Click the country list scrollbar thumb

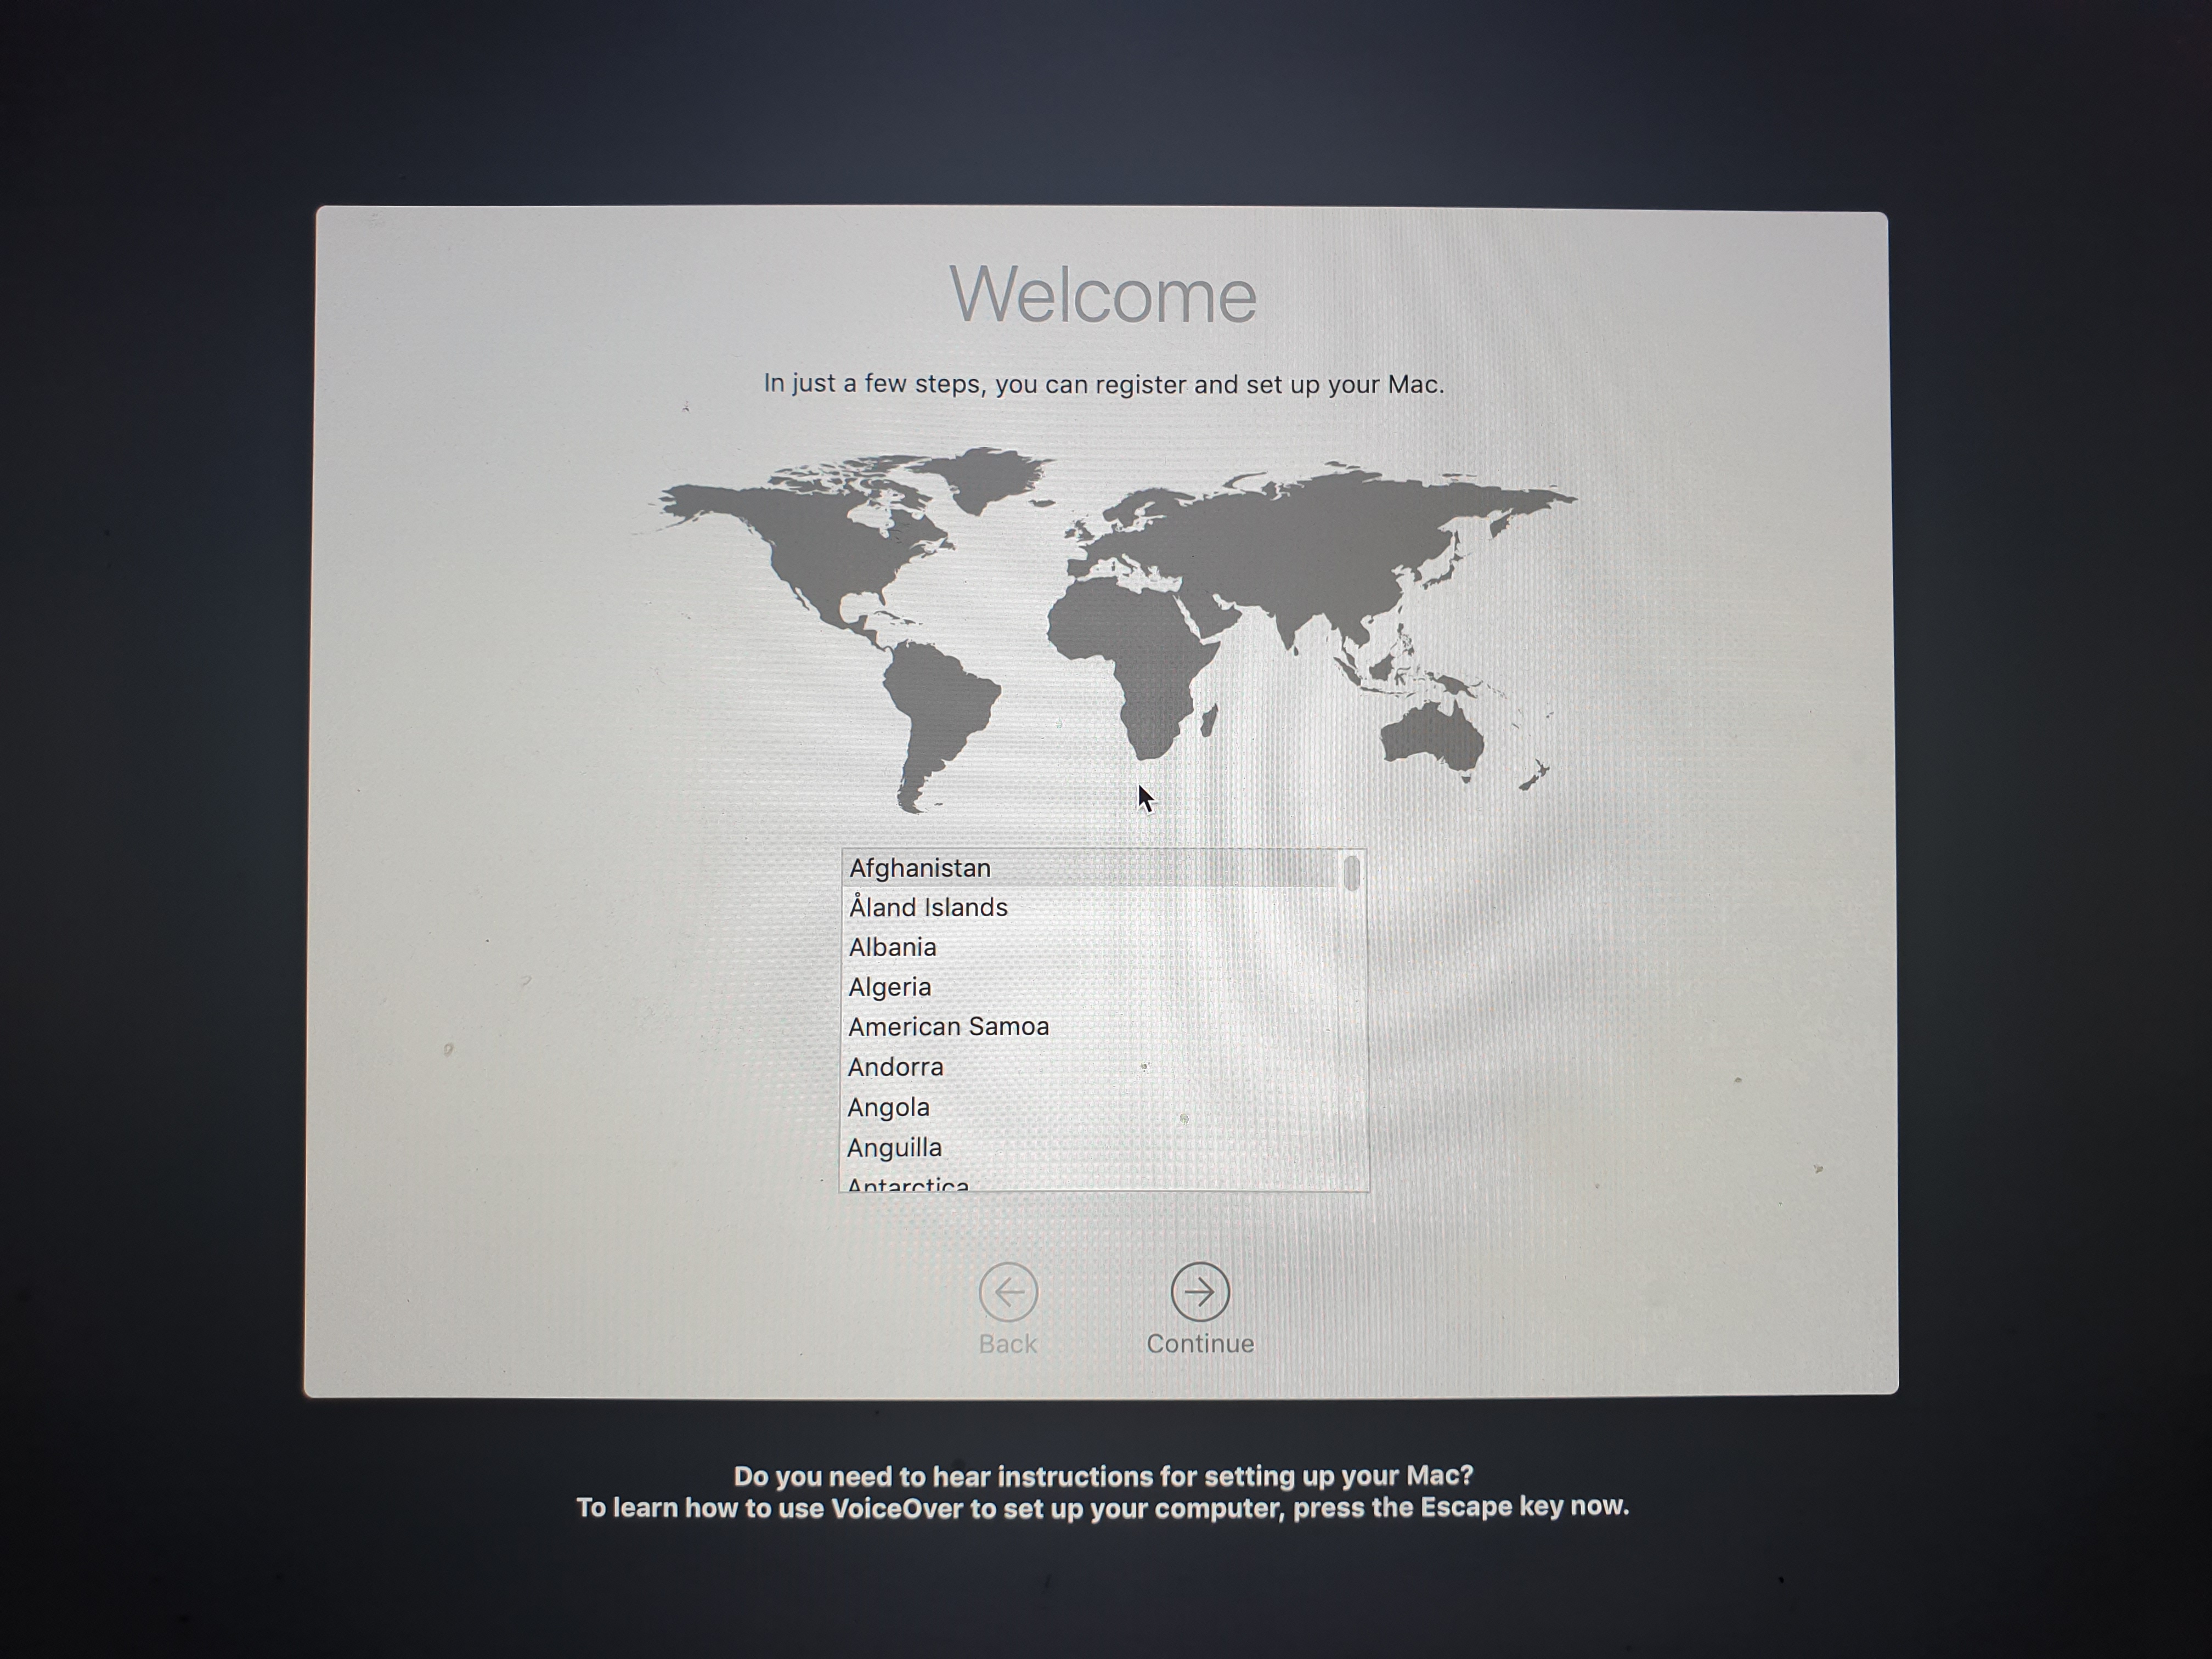1352,872
